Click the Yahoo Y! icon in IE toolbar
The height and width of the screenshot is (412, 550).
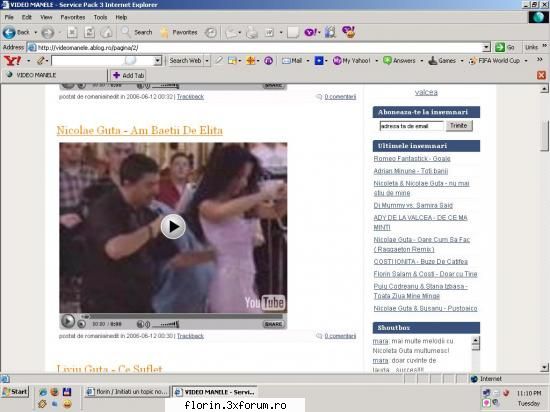coord(310,32)
